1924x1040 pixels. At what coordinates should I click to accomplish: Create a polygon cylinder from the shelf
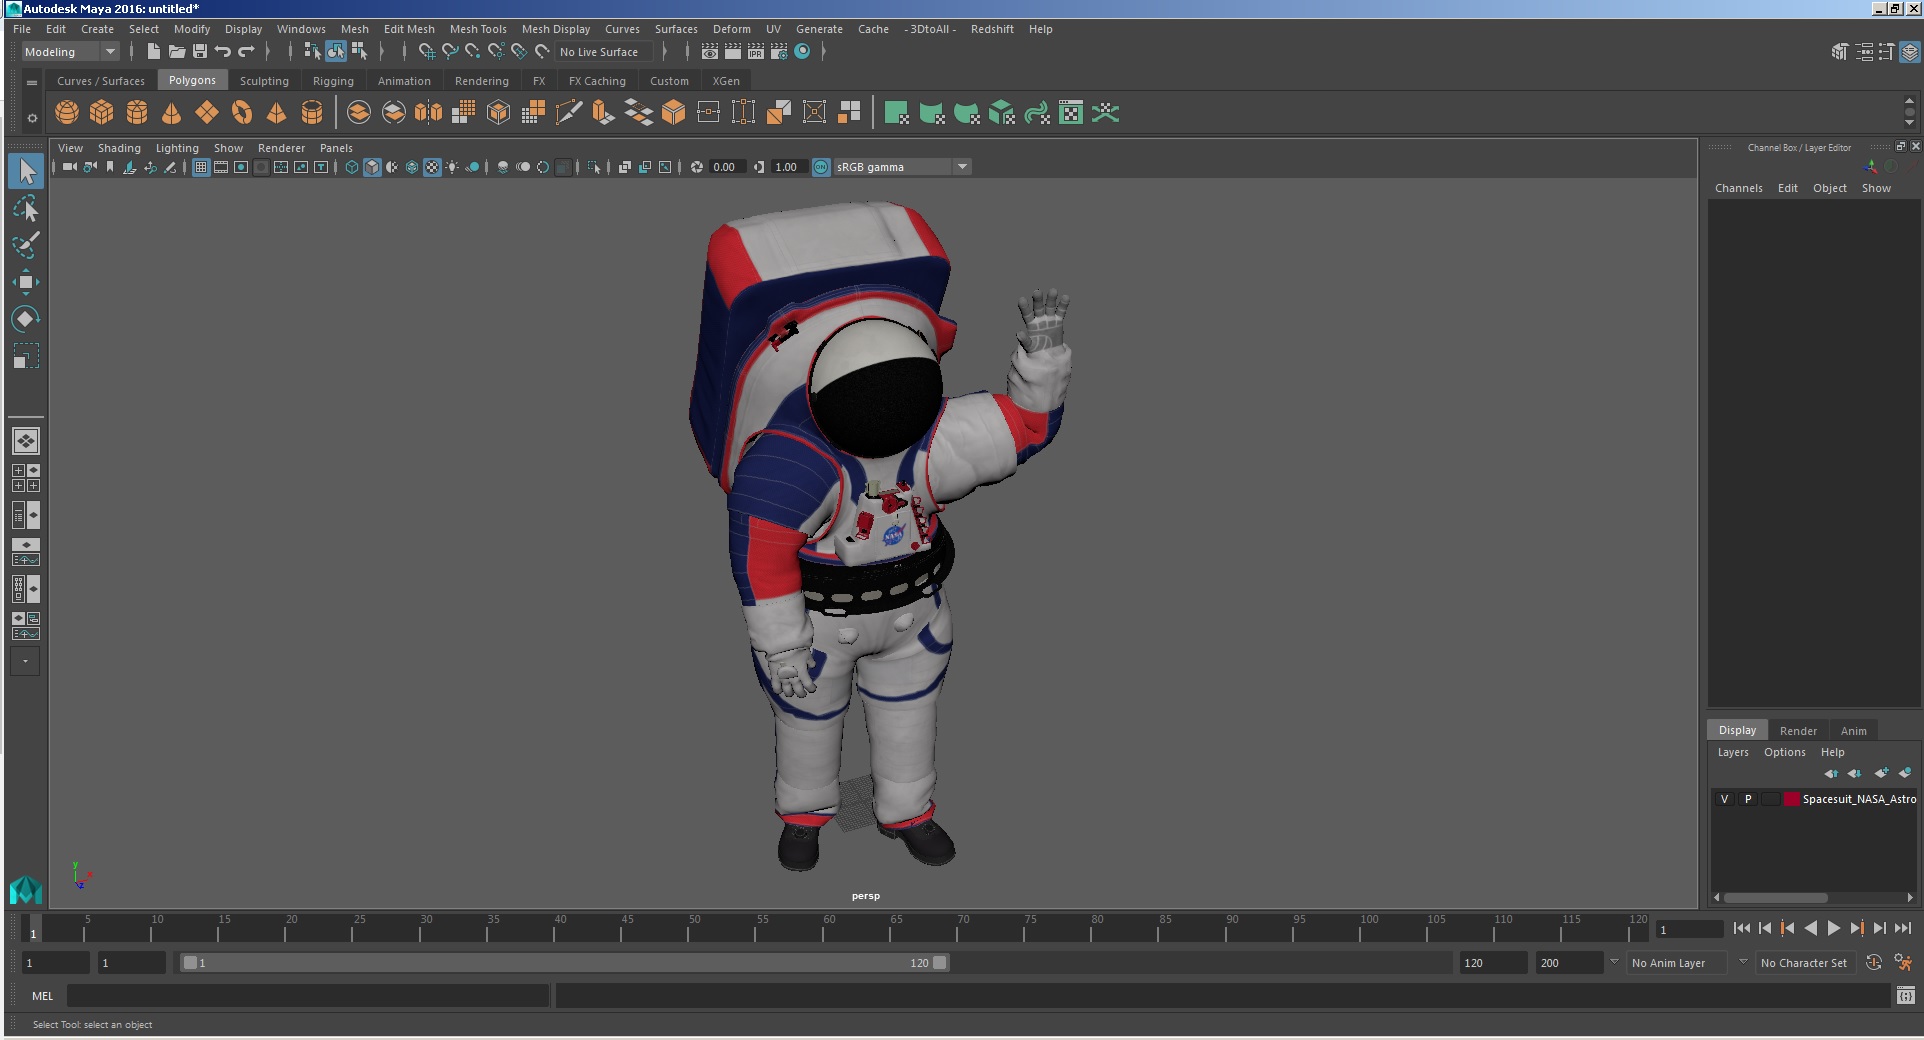[137, 113]
